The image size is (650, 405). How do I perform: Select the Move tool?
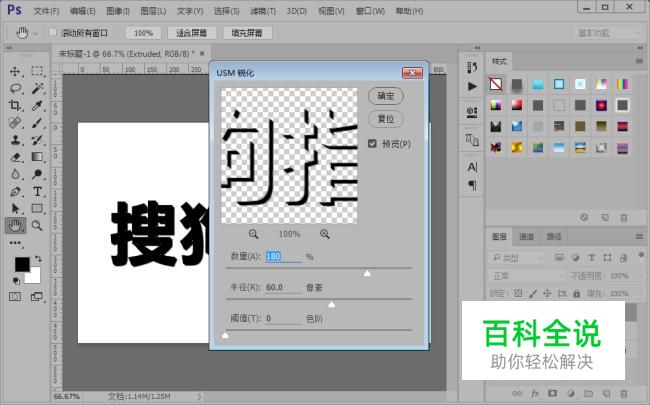coord(15,71)
